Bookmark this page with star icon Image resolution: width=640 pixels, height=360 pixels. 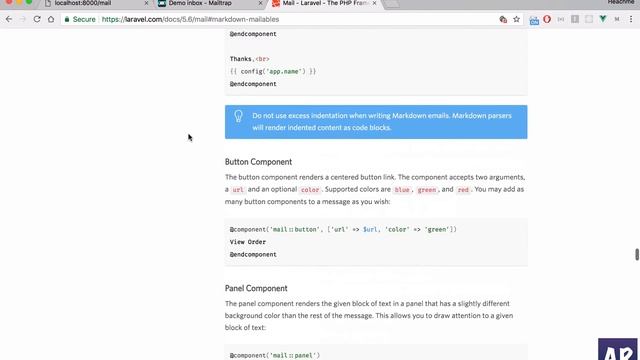pos(516,19)
